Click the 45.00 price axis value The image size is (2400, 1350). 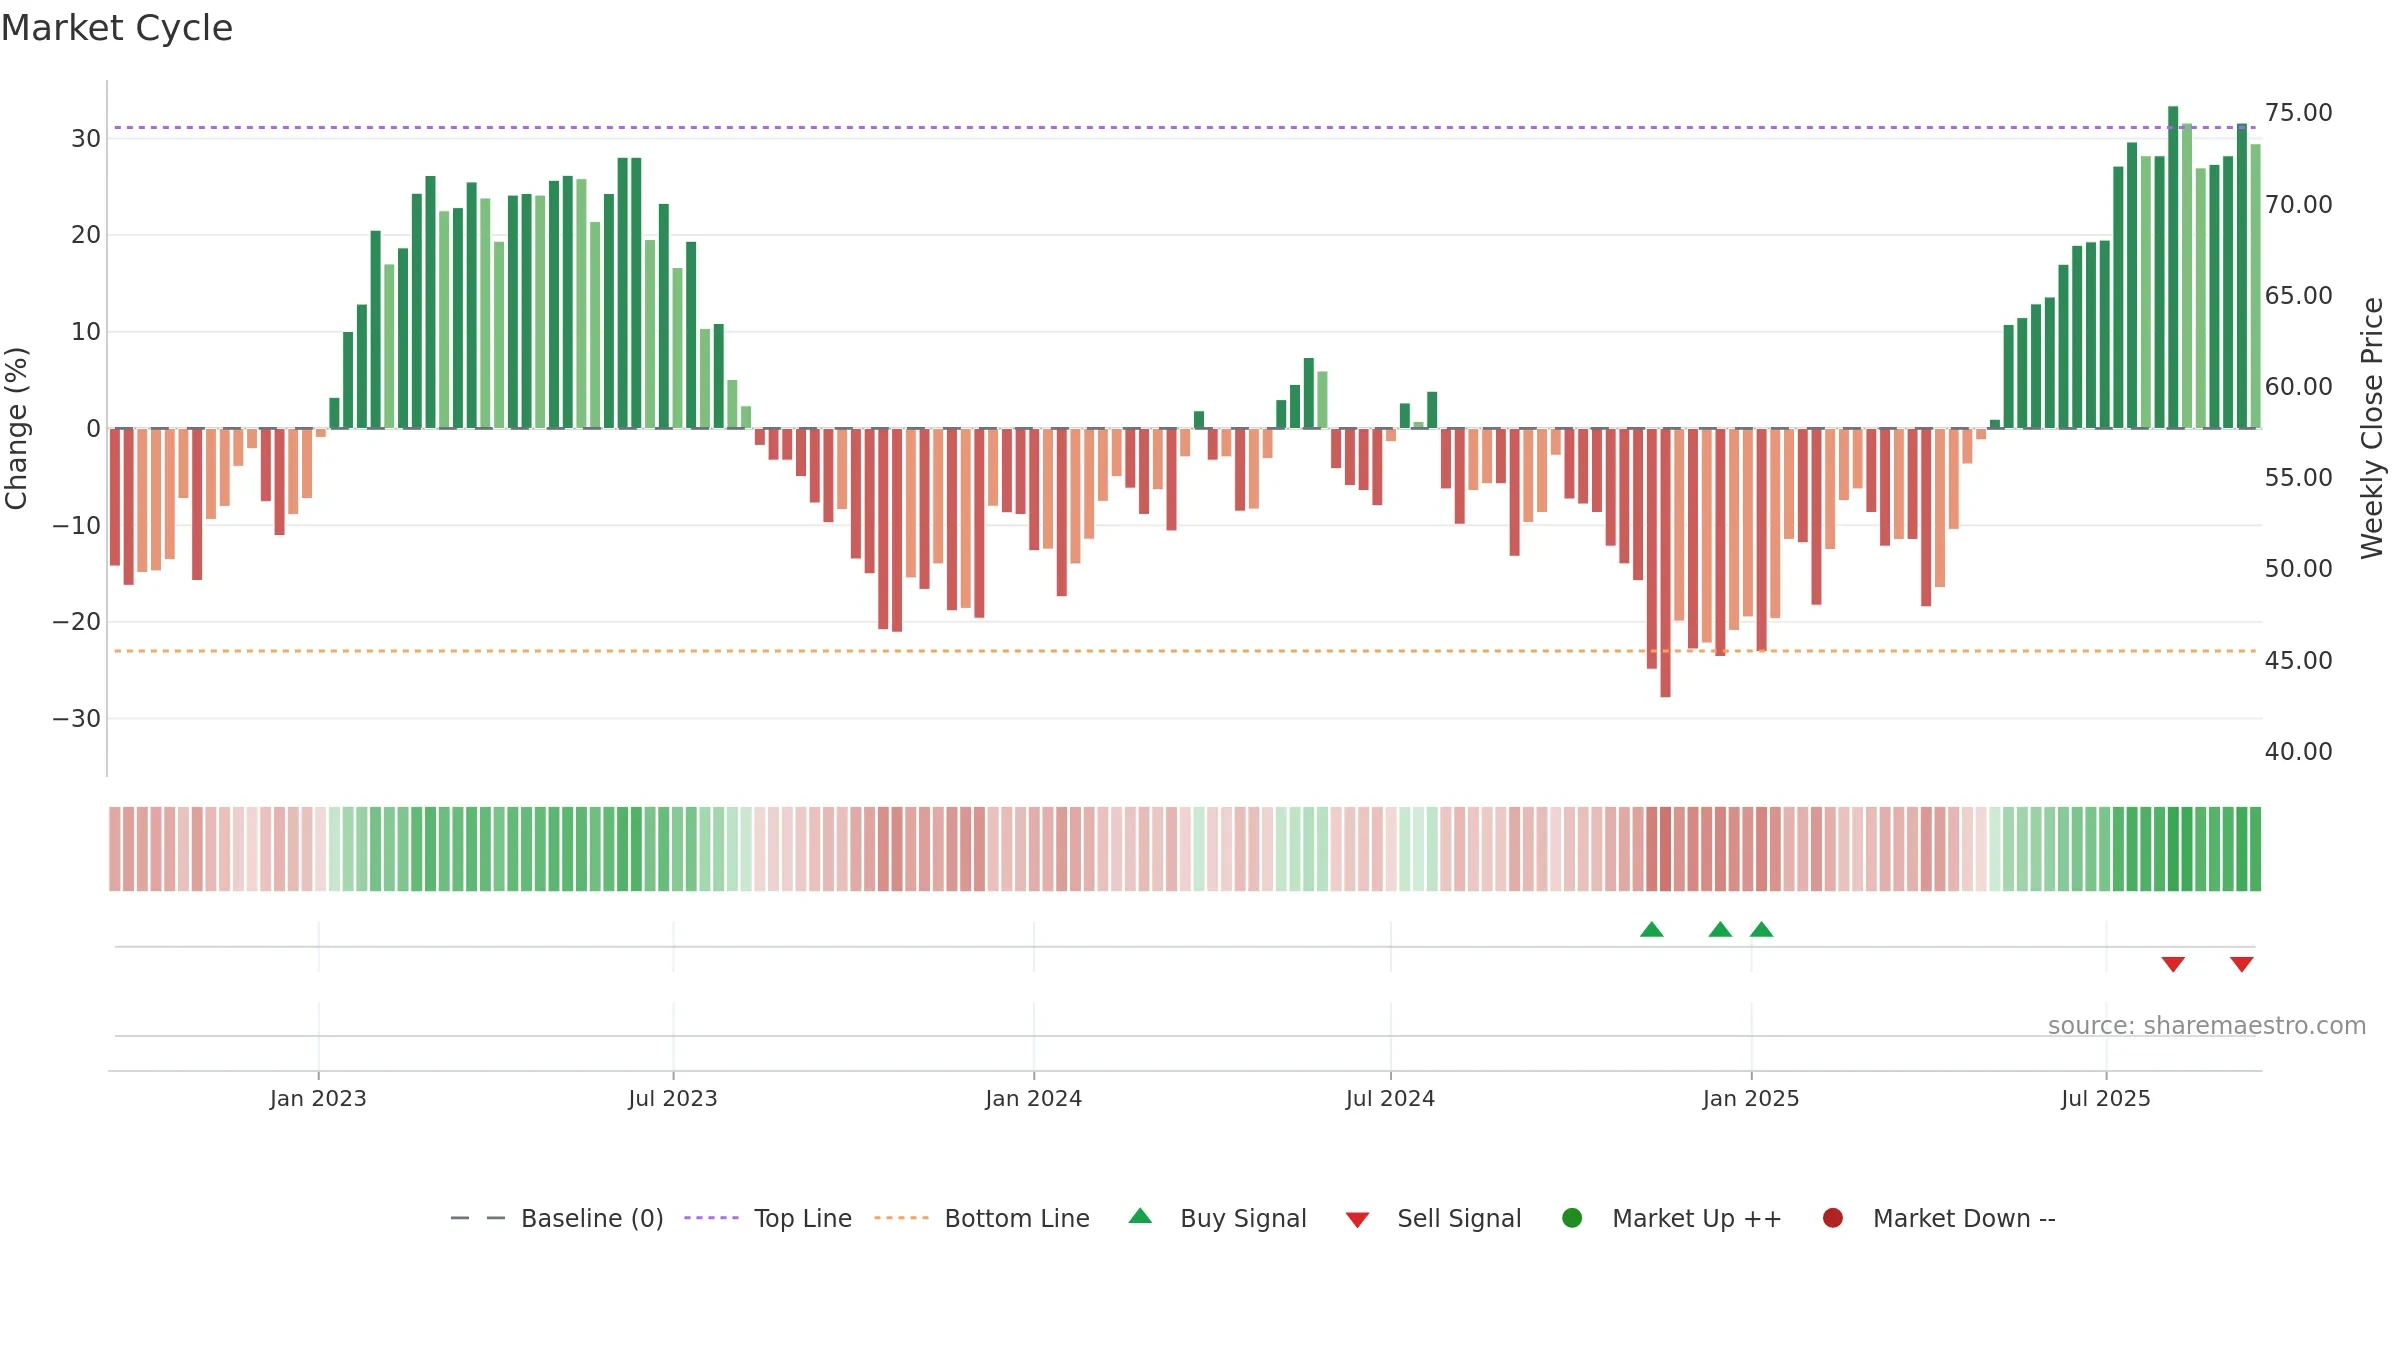pos(2298,660)
